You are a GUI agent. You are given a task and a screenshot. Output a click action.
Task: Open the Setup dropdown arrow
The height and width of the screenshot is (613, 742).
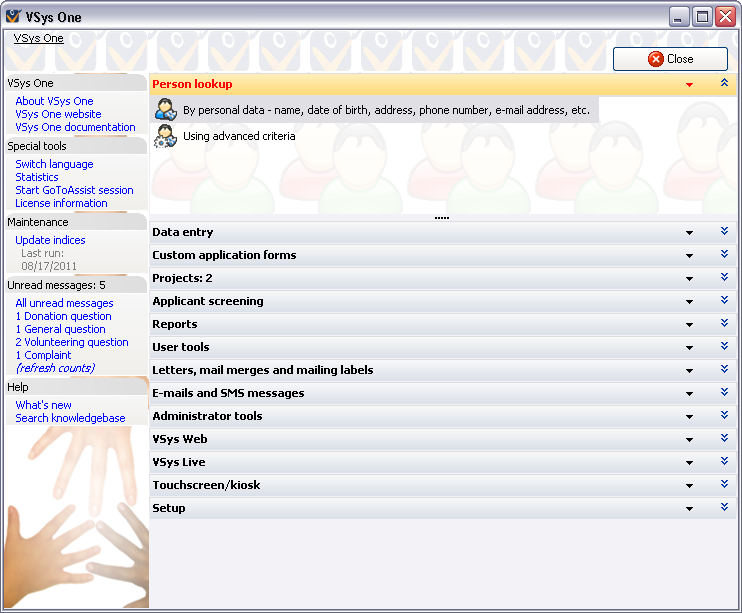pyautogui.click(x=689, y=509)
